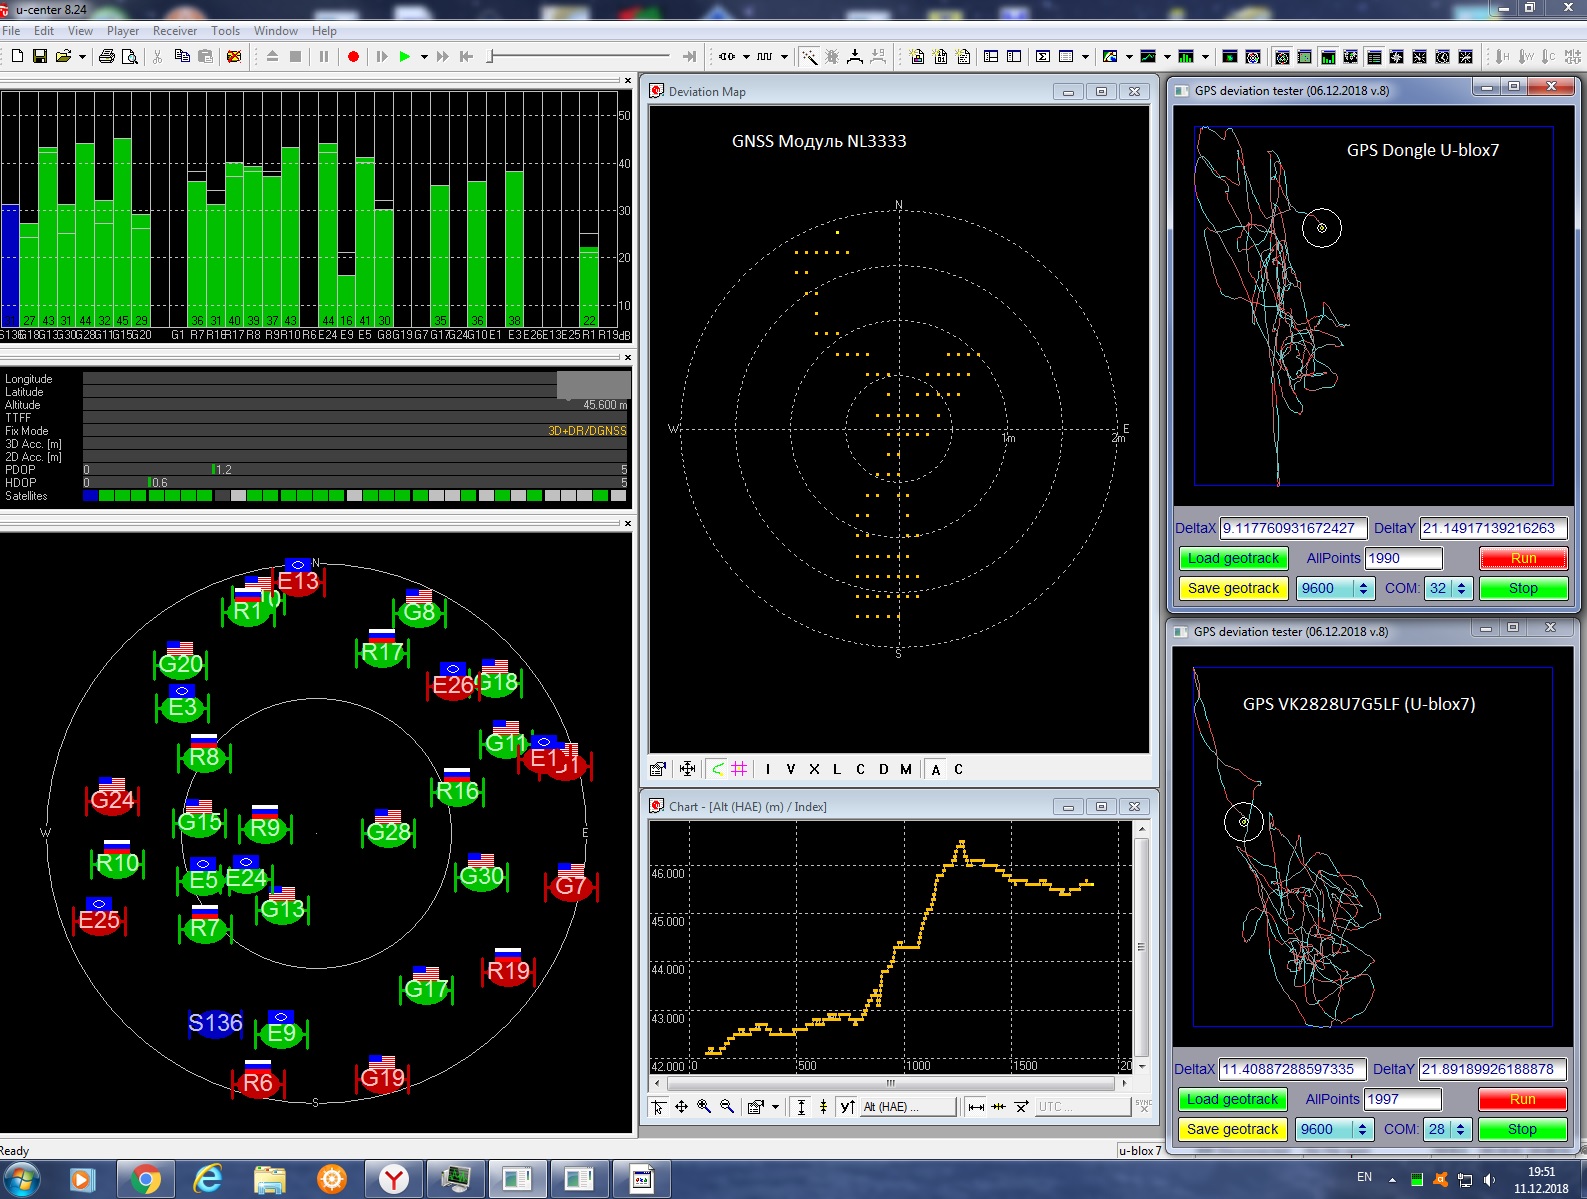The width and height of the screenshot is (1587, 1199).
Task: Click Save geotrack in VK2828U7G5LF window
Action: (1232, 1129)
